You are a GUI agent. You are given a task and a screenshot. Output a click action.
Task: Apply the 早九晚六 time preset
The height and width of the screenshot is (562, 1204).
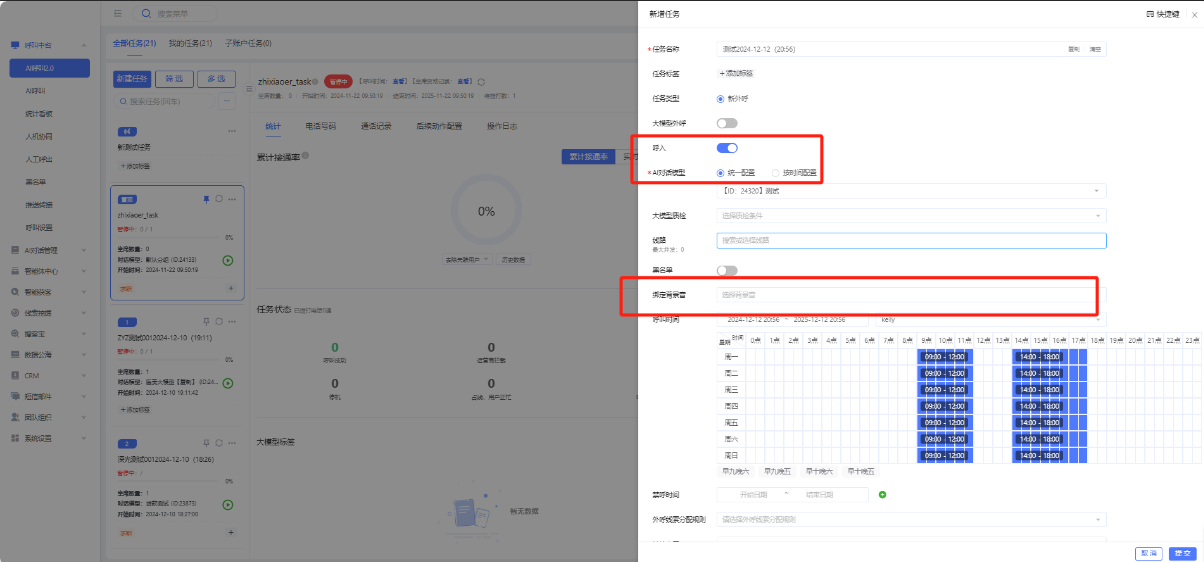(735, 471)
